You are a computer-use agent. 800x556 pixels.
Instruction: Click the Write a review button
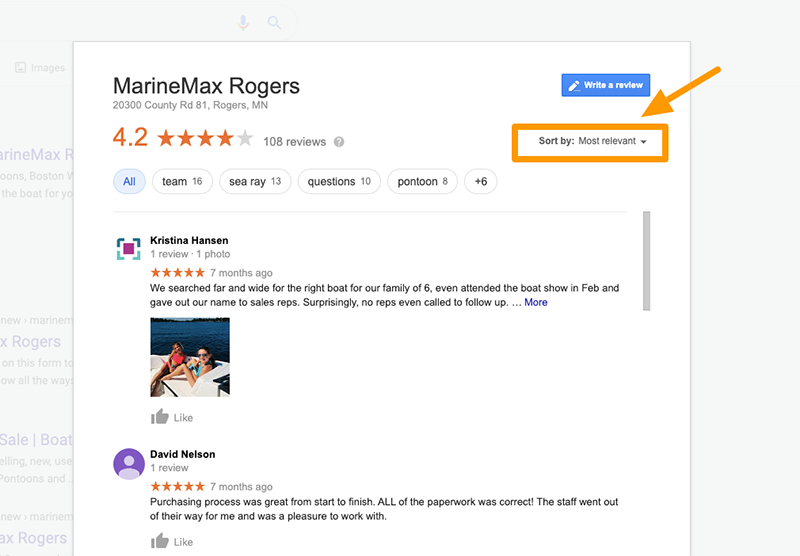point(606,85)
